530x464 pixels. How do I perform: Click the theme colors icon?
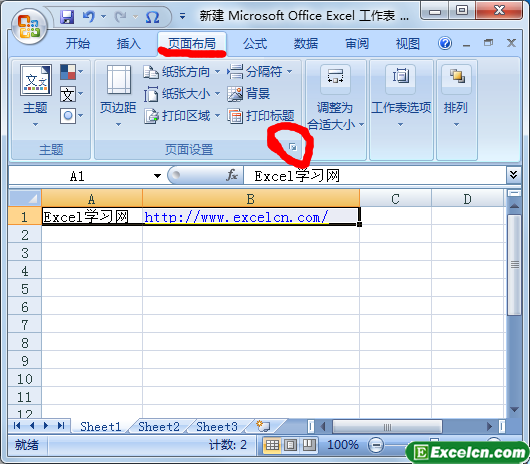(71, 72)
